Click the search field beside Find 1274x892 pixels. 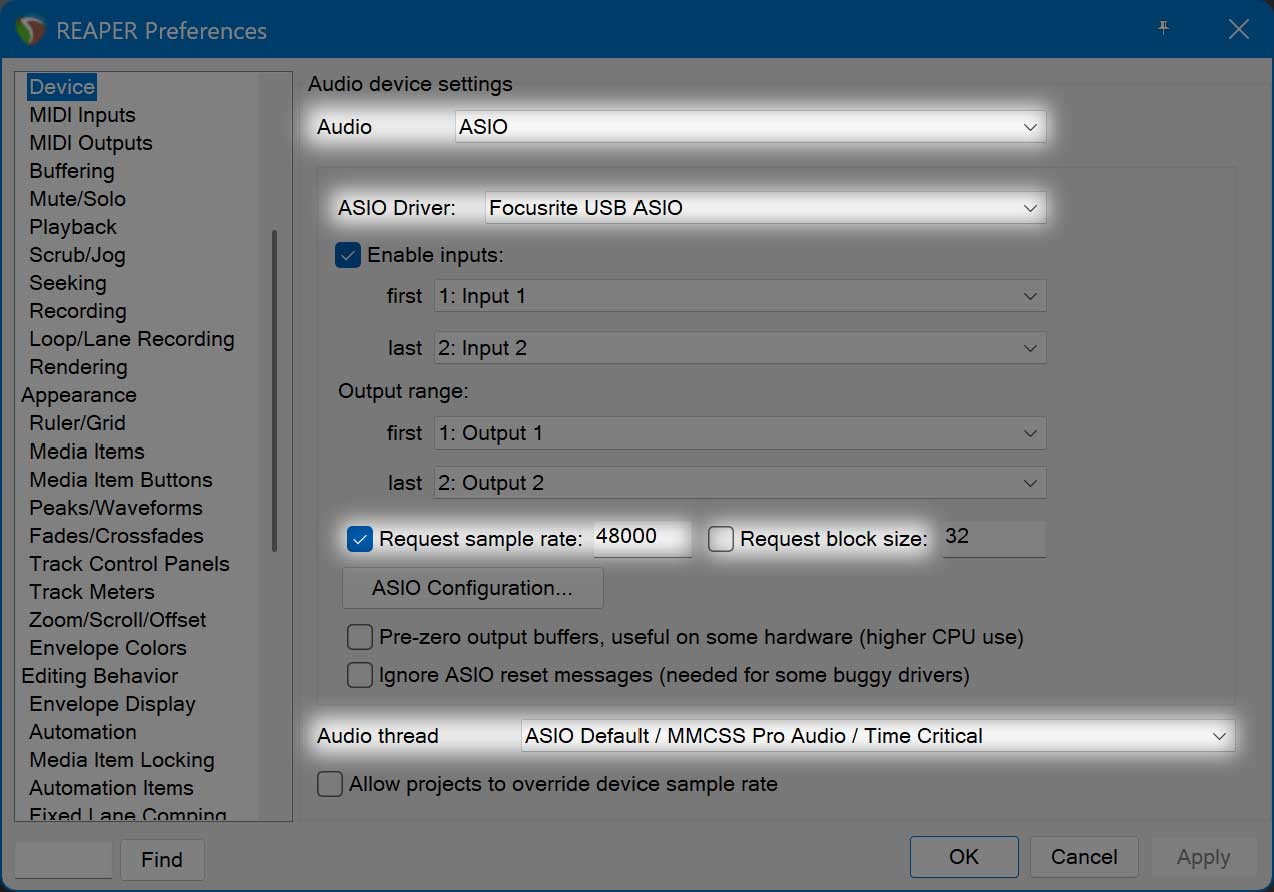[63, 860]
